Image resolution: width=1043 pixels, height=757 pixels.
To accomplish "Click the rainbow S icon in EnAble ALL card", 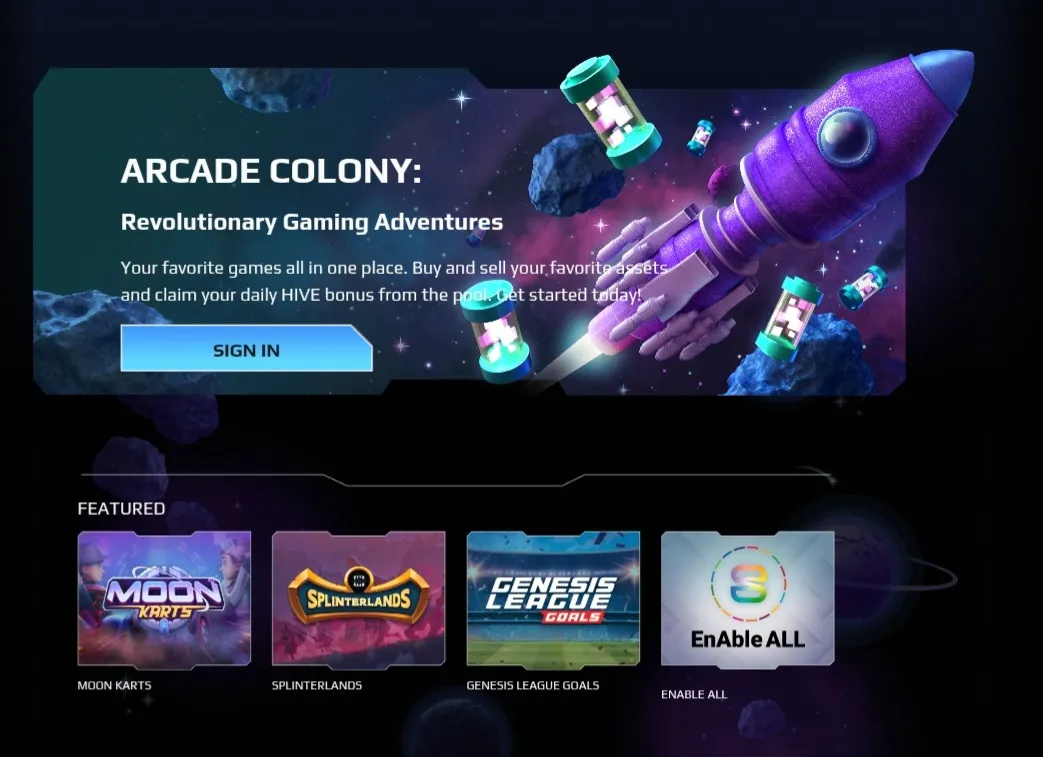I will [x=748, y=583].
